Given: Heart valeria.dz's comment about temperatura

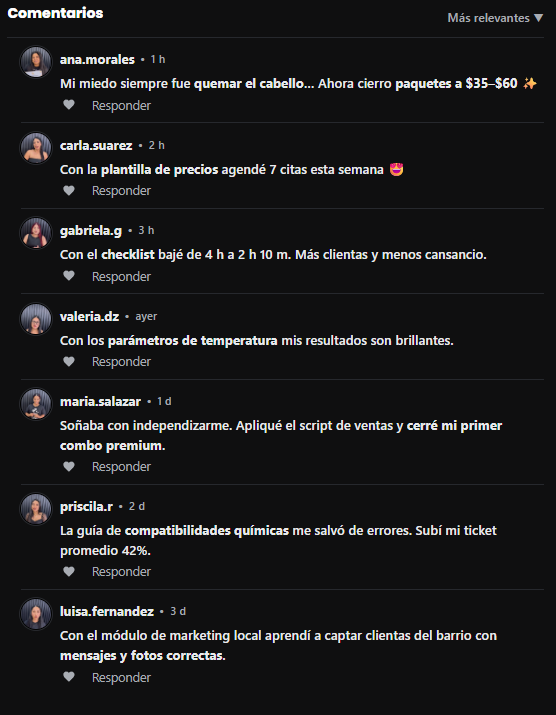Looking at the screenshot, I should [69, 362].
